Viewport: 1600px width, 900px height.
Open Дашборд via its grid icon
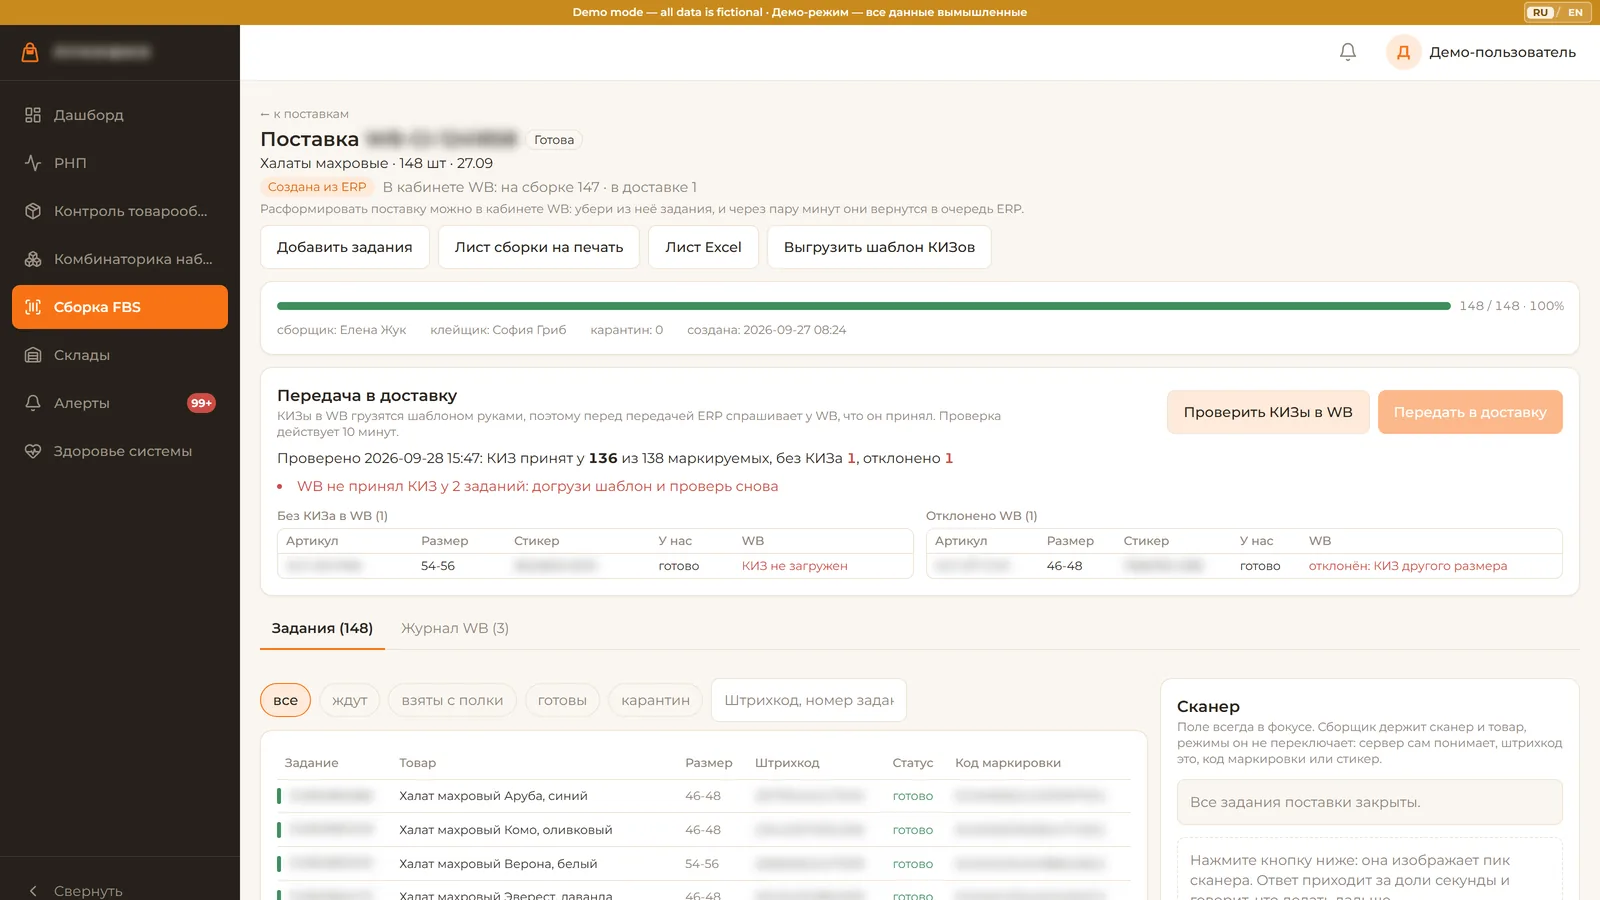(x=33, y=115)
